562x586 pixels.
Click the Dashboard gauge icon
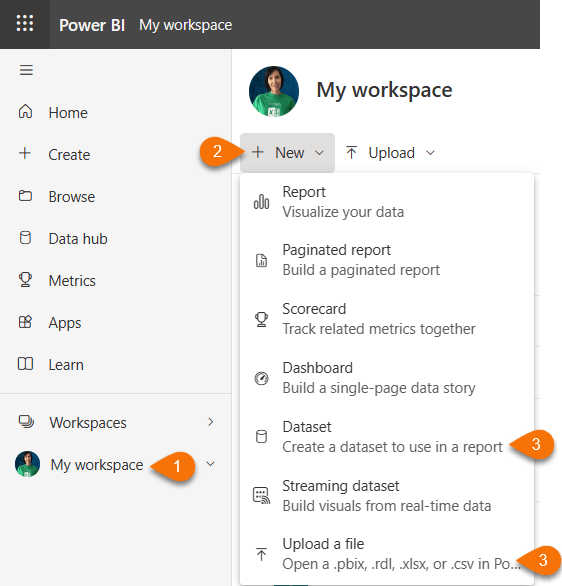[x=262, y=378]
